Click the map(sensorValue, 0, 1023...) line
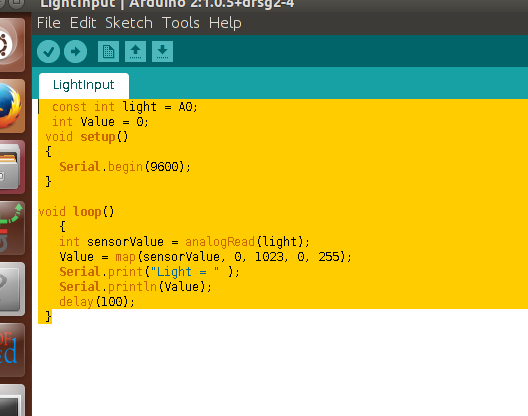Viewport: 528px width, 416px height. [205, 257]
